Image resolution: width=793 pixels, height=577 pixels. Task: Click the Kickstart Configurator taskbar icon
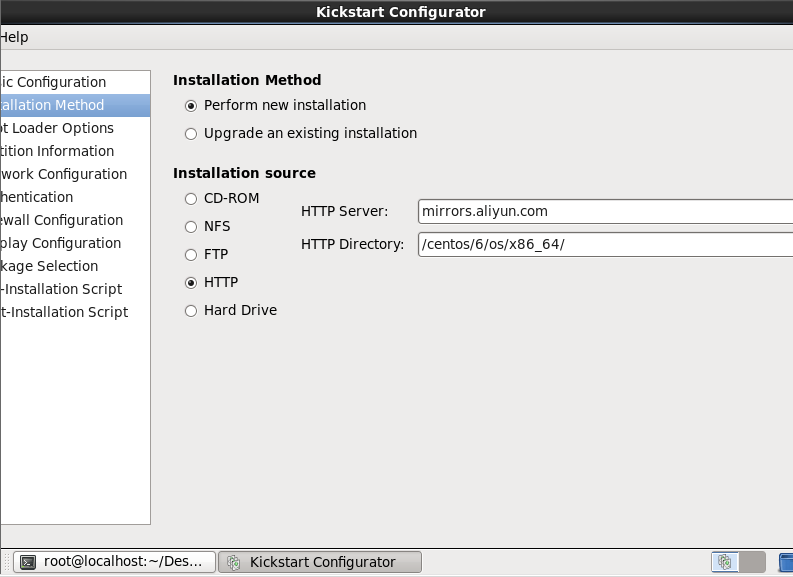(x=234, y=562)
